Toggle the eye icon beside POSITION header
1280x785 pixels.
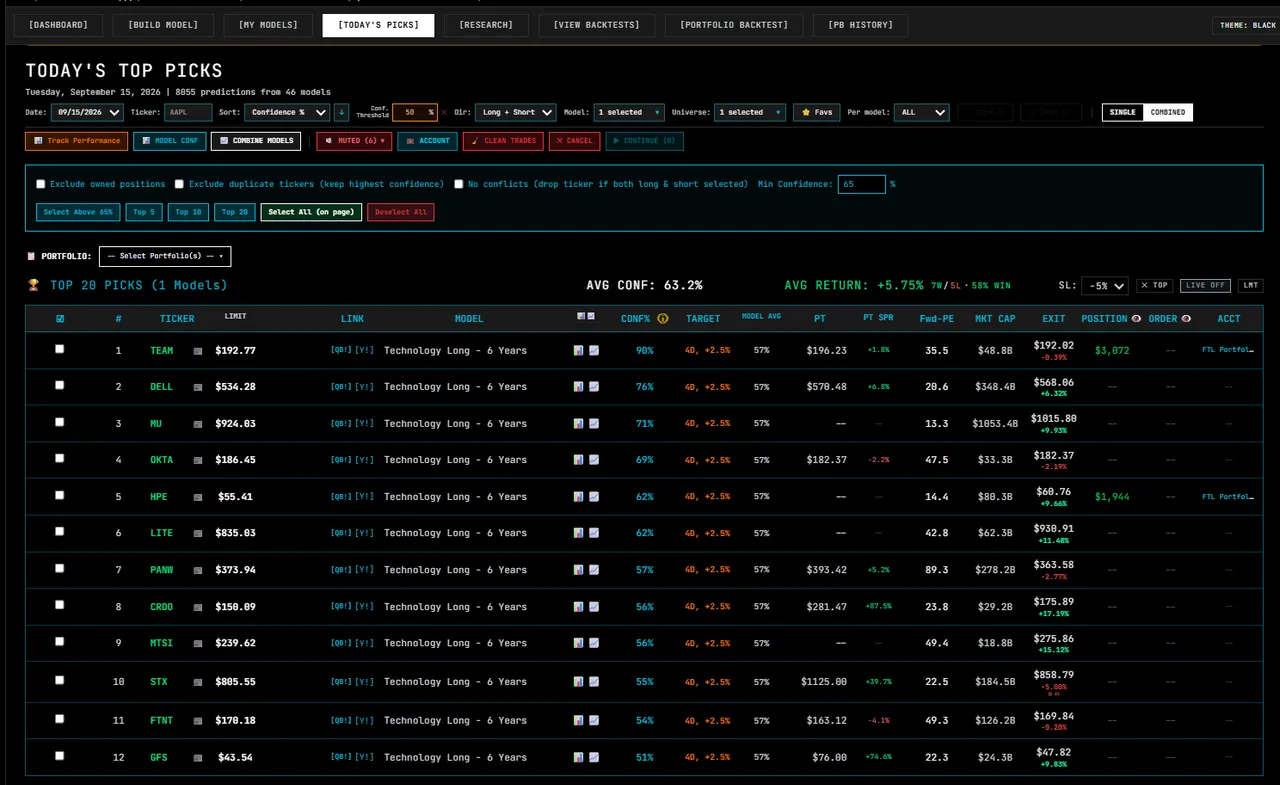pos(1136,318)
